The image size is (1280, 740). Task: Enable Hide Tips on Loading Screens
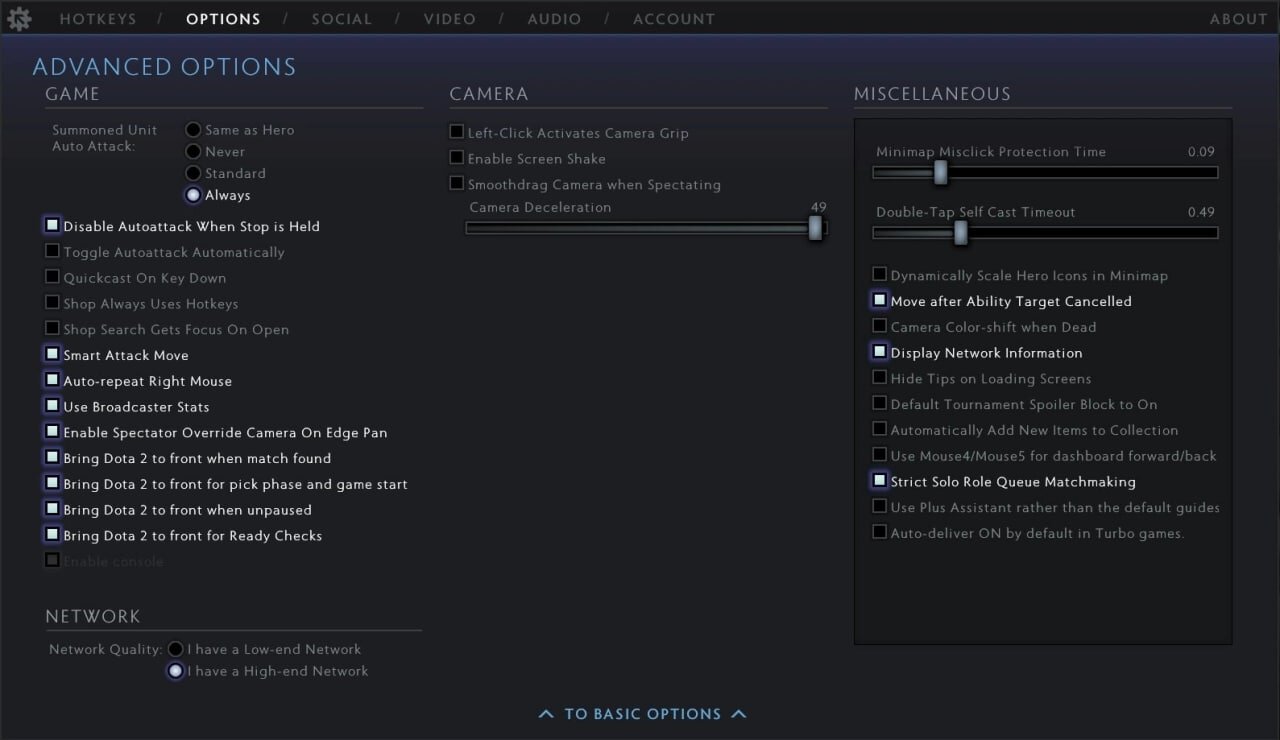tap(879, 378)
